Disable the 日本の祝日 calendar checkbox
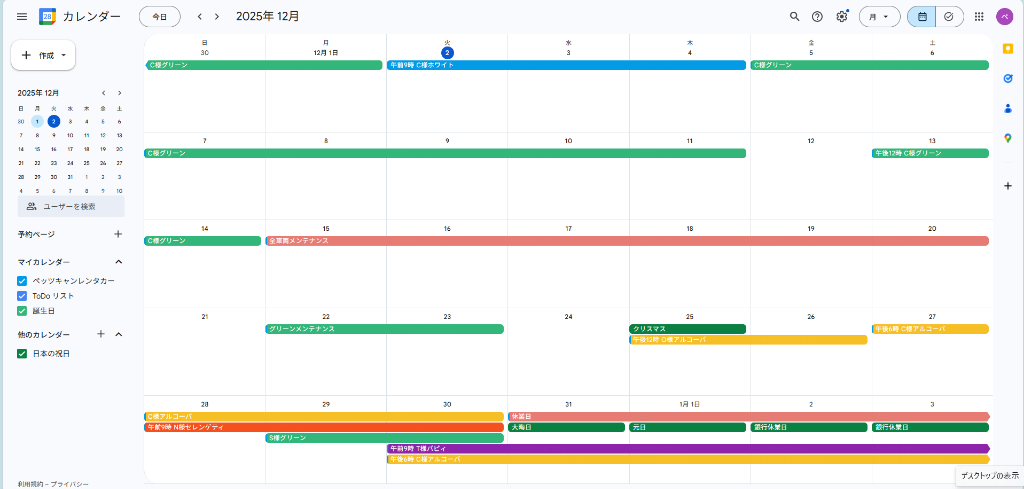The image size is (1024, 489). click(x=22, y=354)
